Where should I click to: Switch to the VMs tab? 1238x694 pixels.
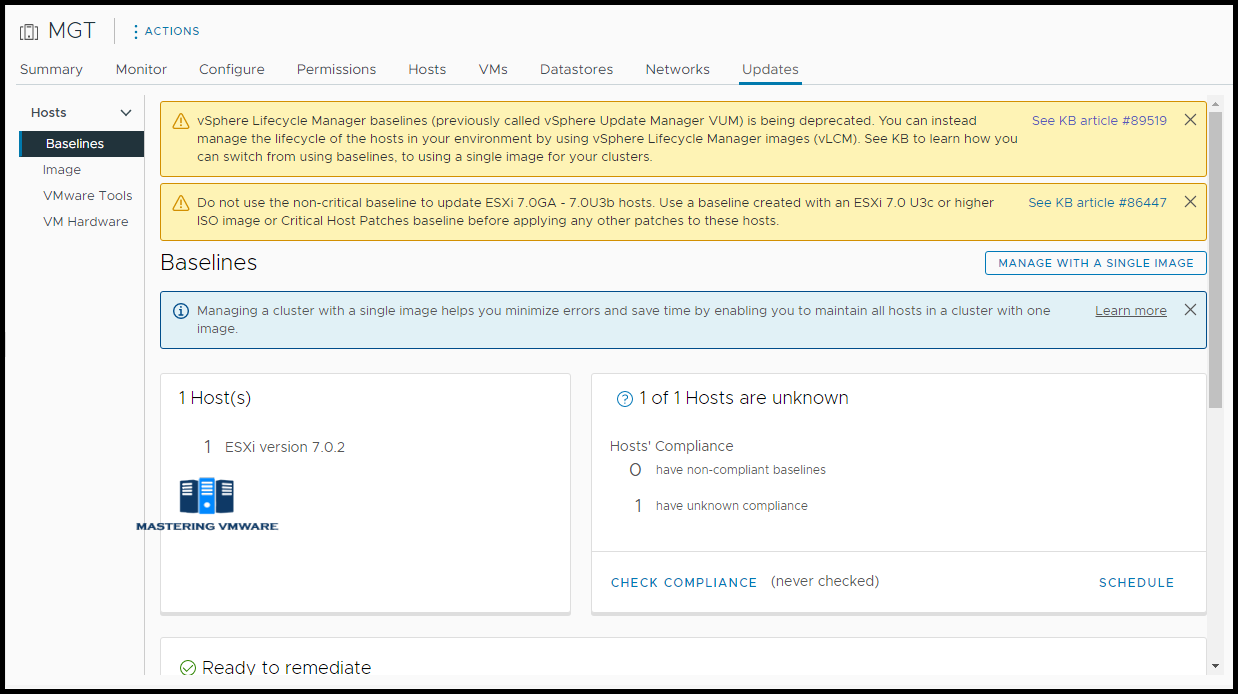pyautogui.click(x=493, y=70)
